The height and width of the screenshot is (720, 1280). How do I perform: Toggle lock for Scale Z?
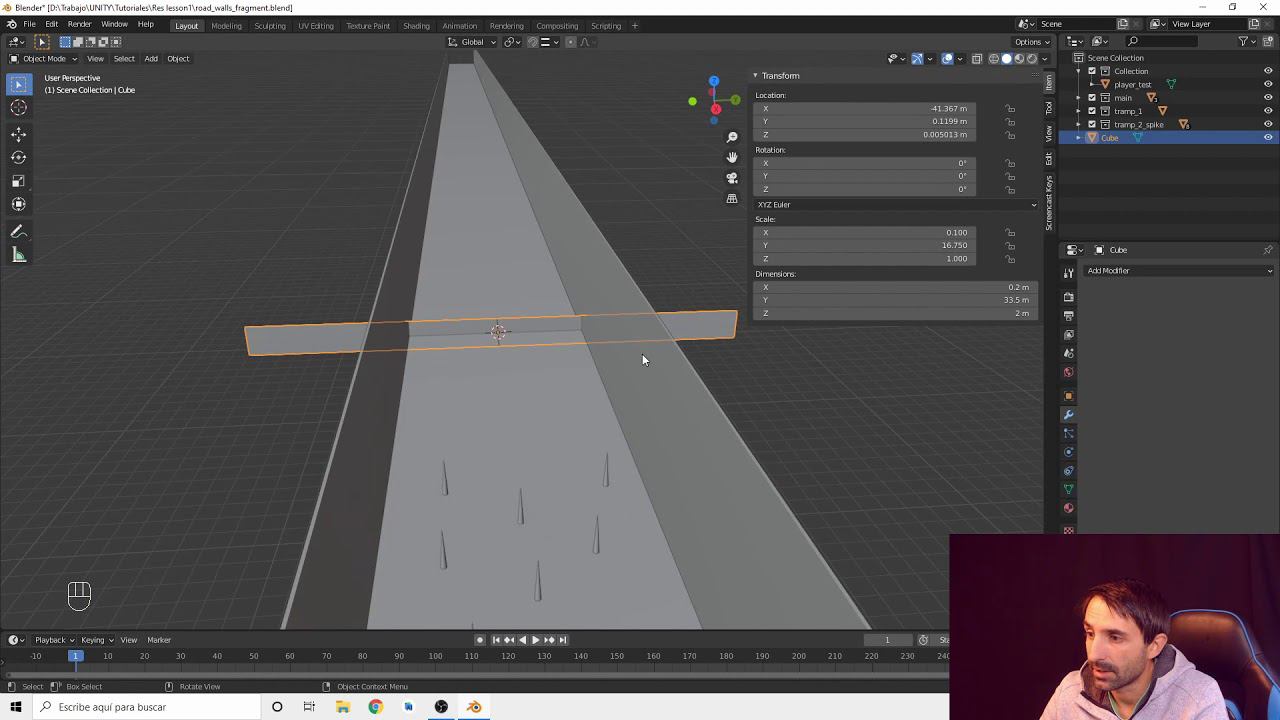click(x=1010, y=259)
